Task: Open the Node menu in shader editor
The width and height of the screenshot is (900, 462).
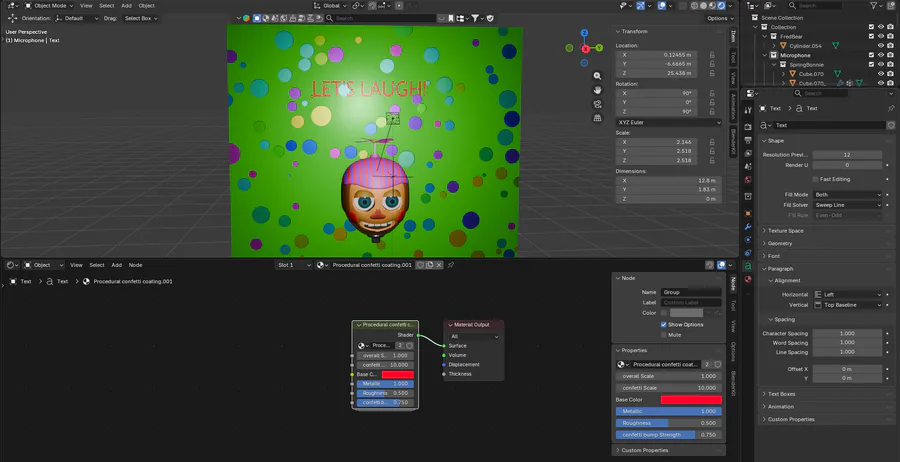Action: (x=135, y=265)
